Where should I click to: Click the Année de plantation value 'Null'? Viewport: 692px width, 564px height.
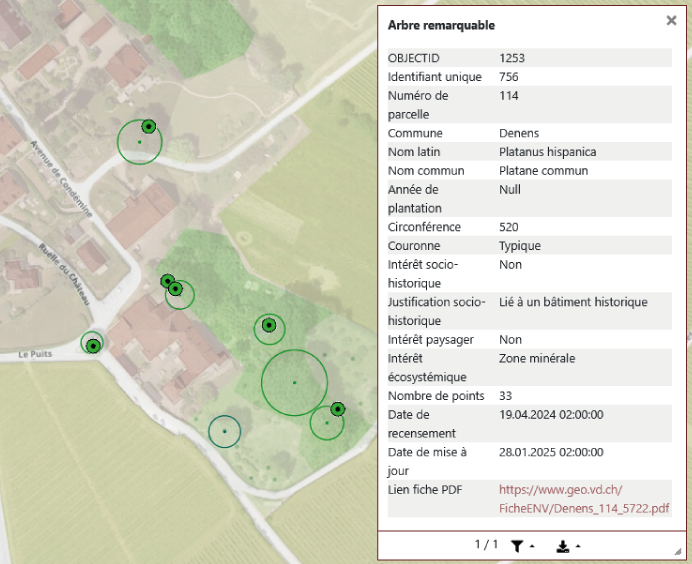(510, 189)
